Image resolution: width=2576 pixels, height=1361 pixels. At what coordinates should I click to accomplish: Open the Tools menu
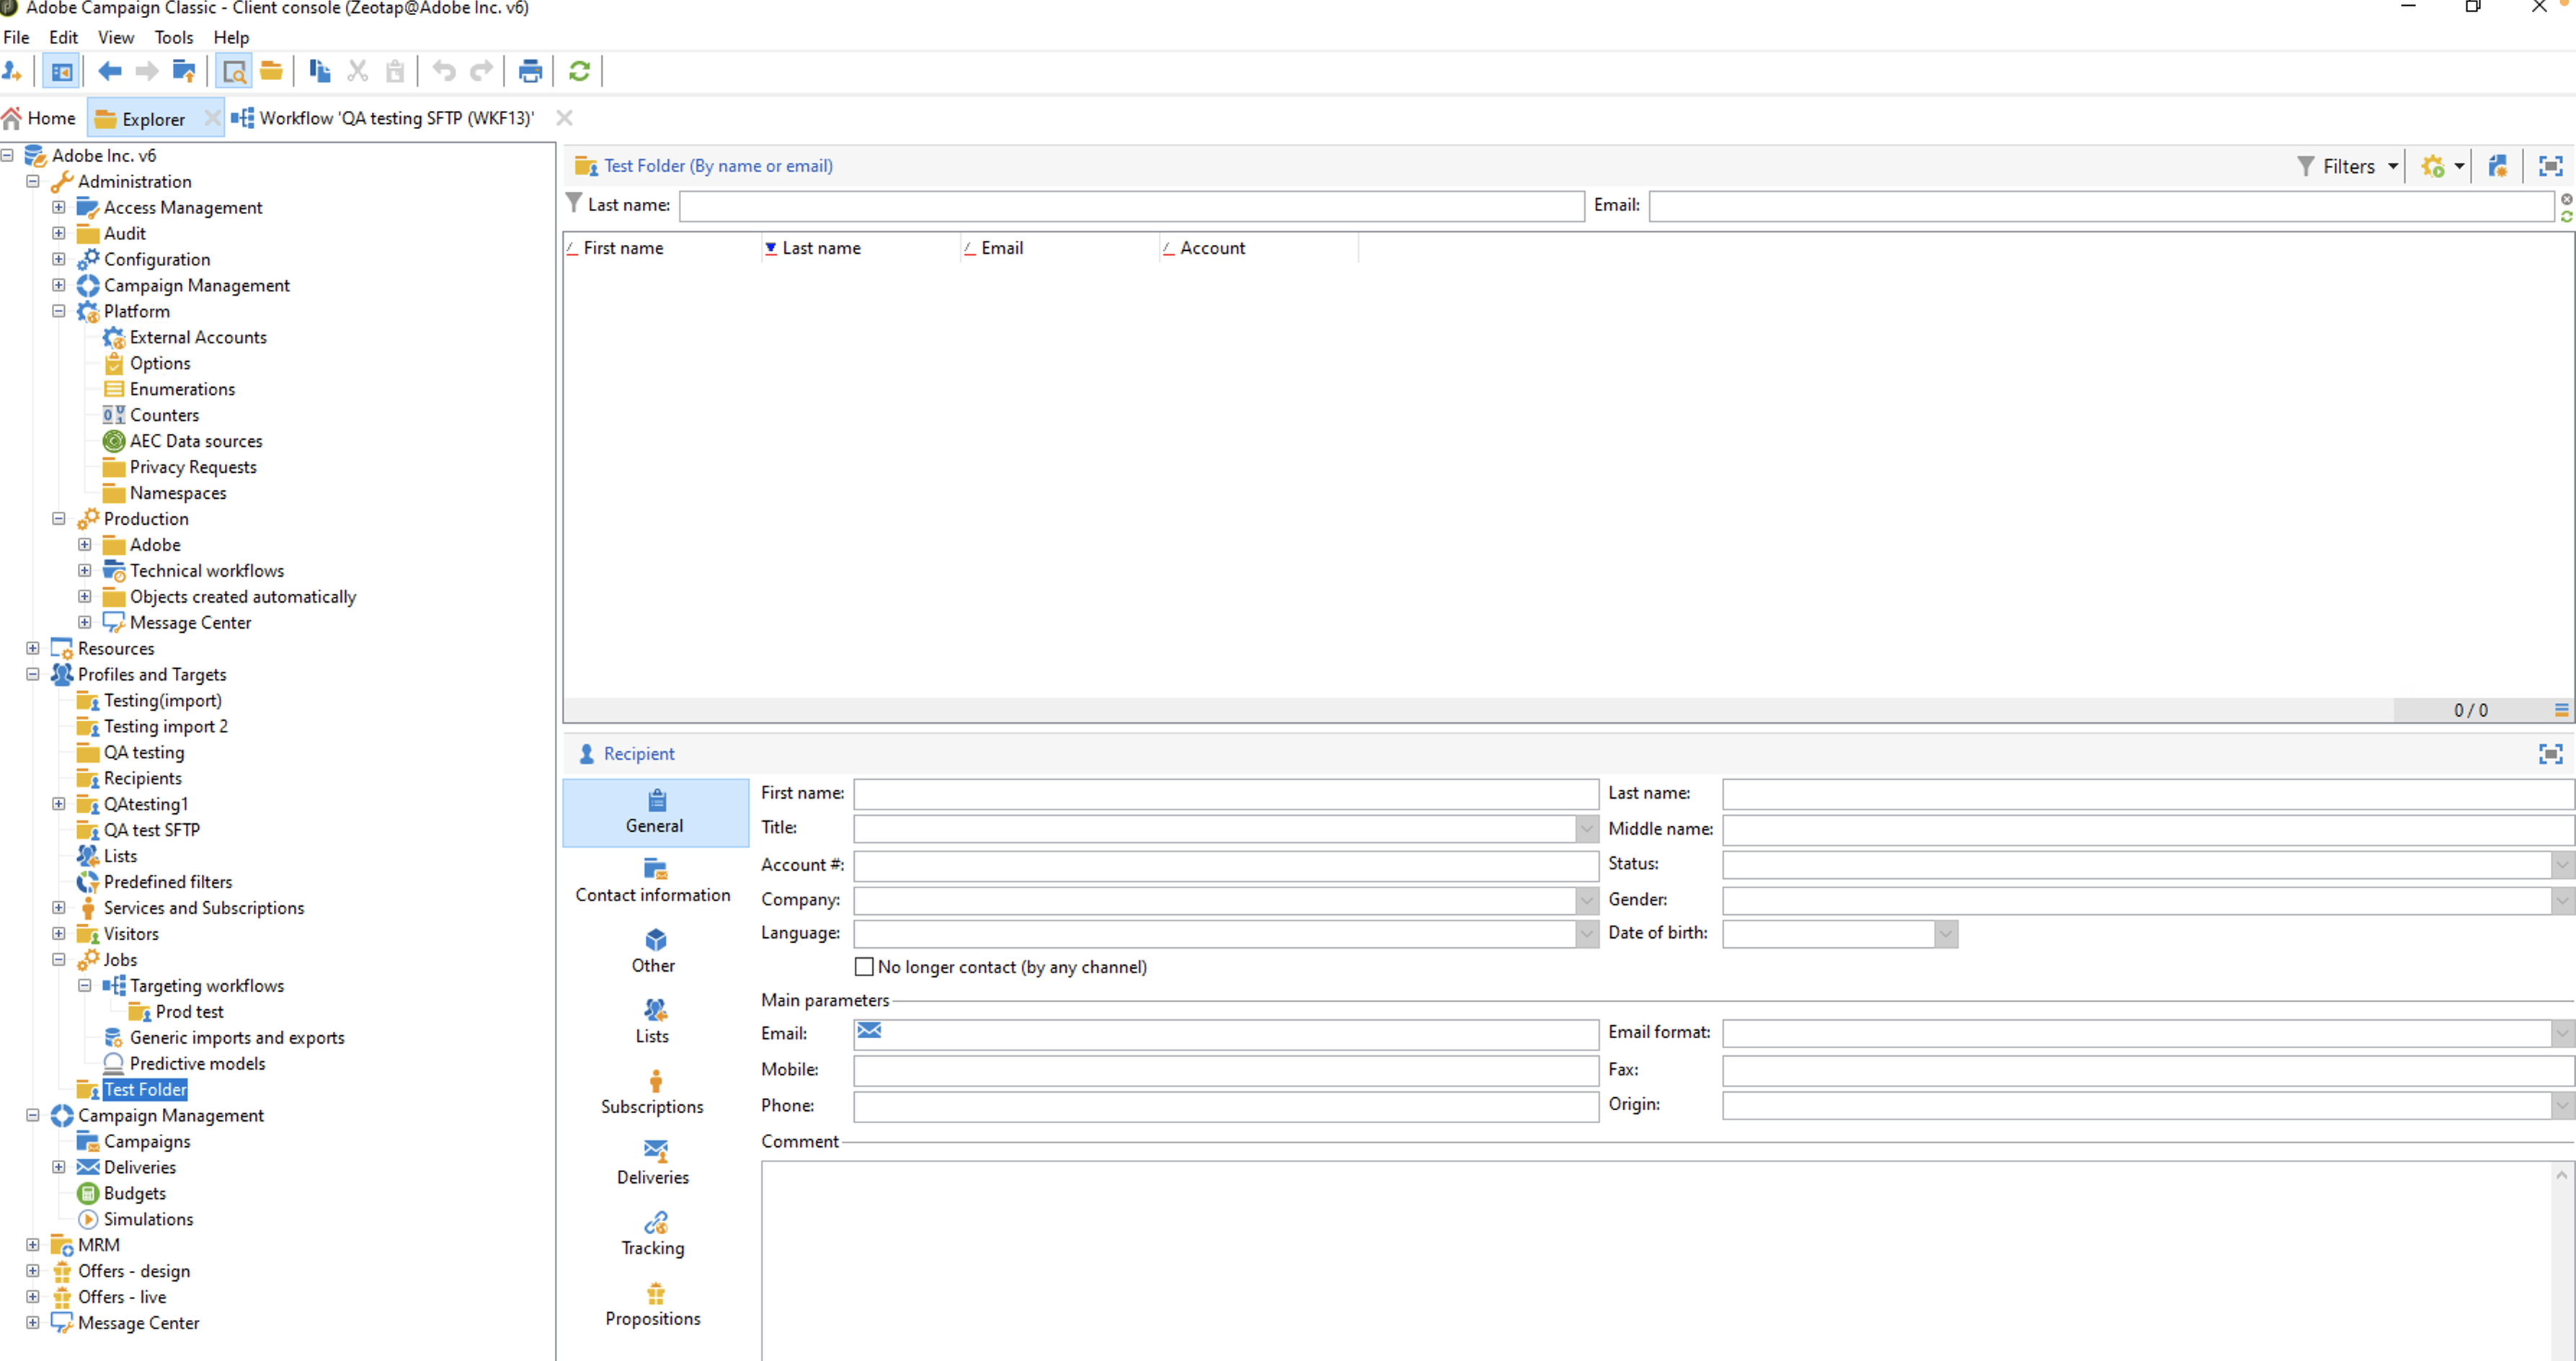(173, 37)
